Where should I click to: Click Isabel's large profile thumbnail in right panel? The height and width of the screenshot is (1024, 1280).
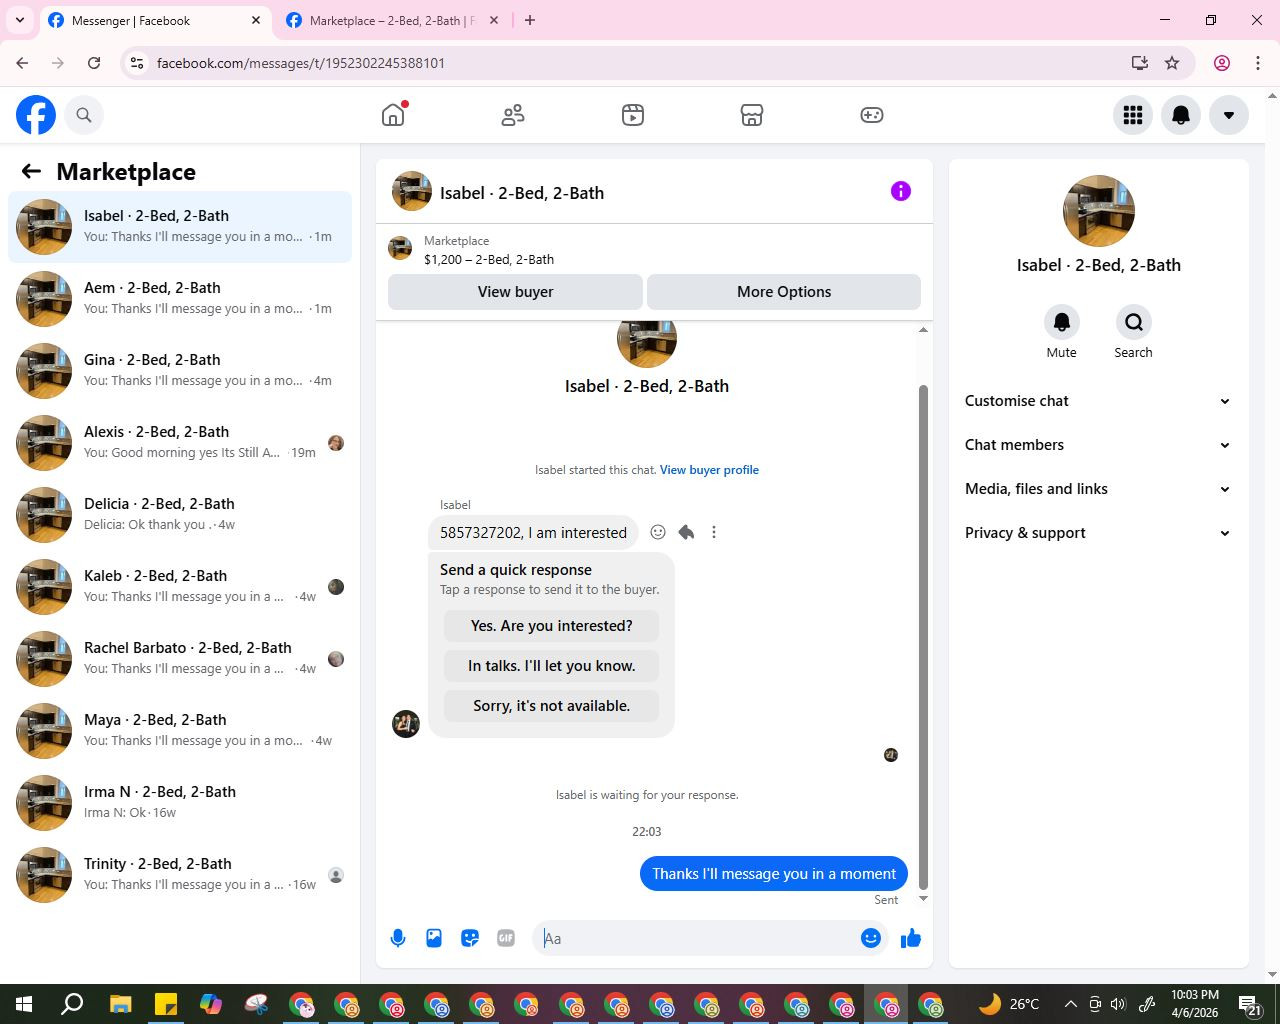(1098, 211)
